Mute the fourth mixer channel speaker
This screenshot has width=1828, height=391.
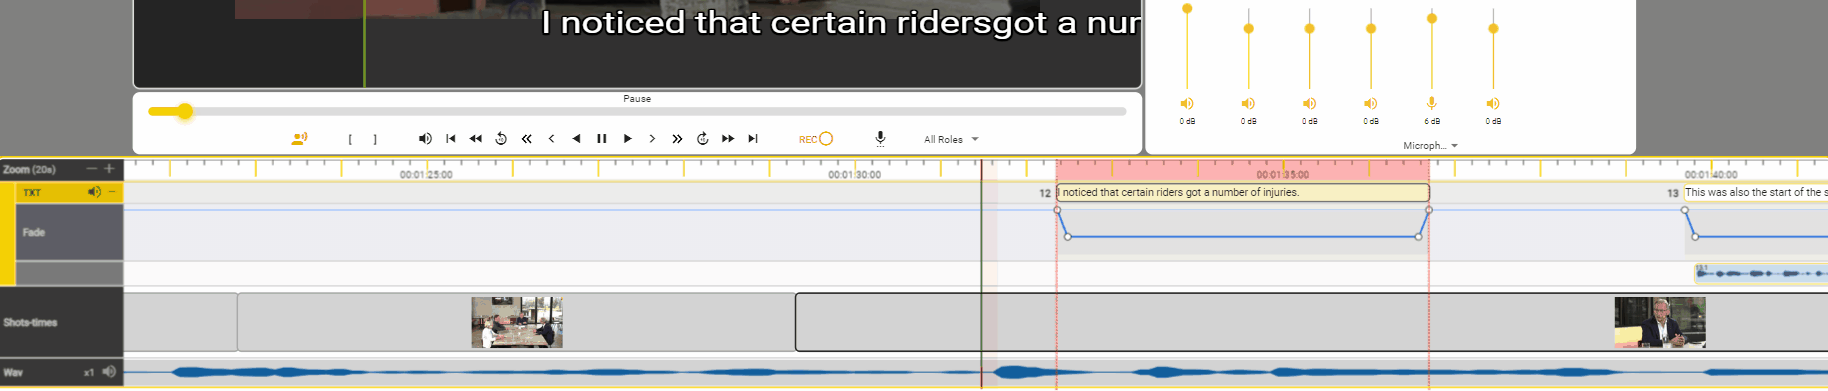[x=1371, y=104]
